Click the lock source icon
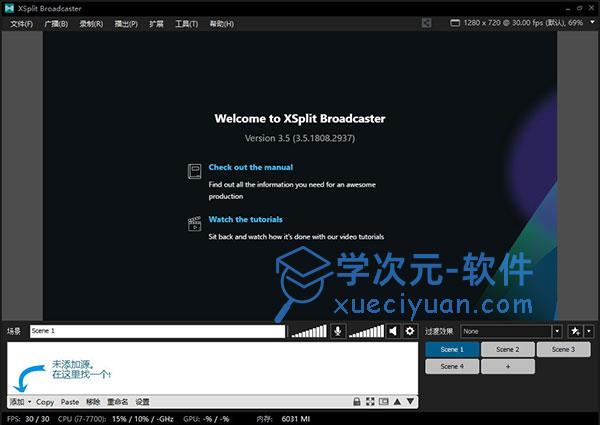Viewport: 600px width, 425px height. click(357, 401)
